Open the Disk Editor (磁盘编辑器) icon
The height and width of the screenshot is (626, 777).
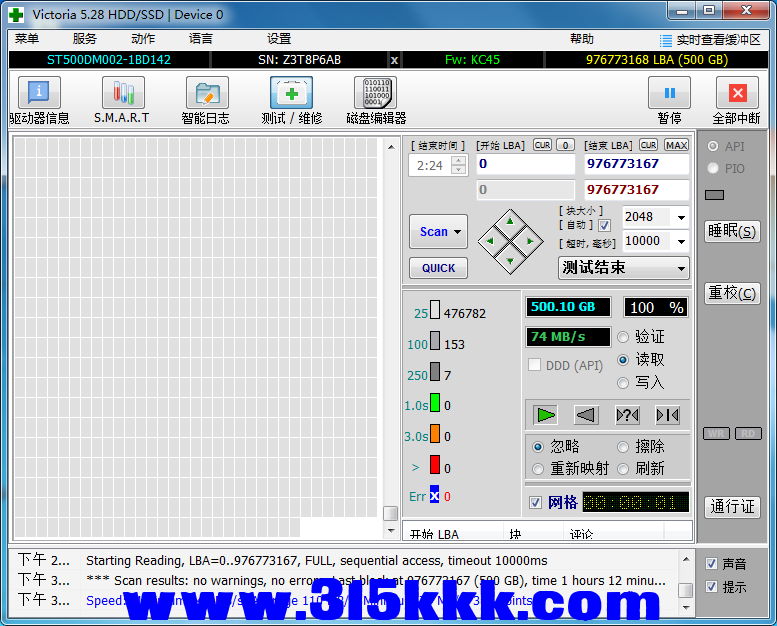pyautogui.click(x=376, y=93)
